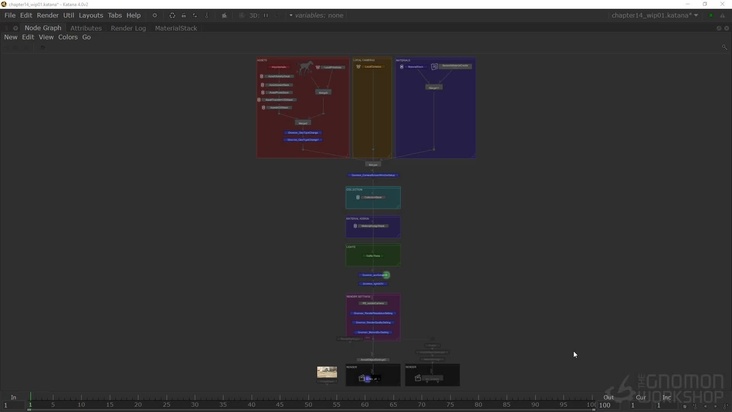
Task: Open the File menu
Action: click(x=10, y=15)
